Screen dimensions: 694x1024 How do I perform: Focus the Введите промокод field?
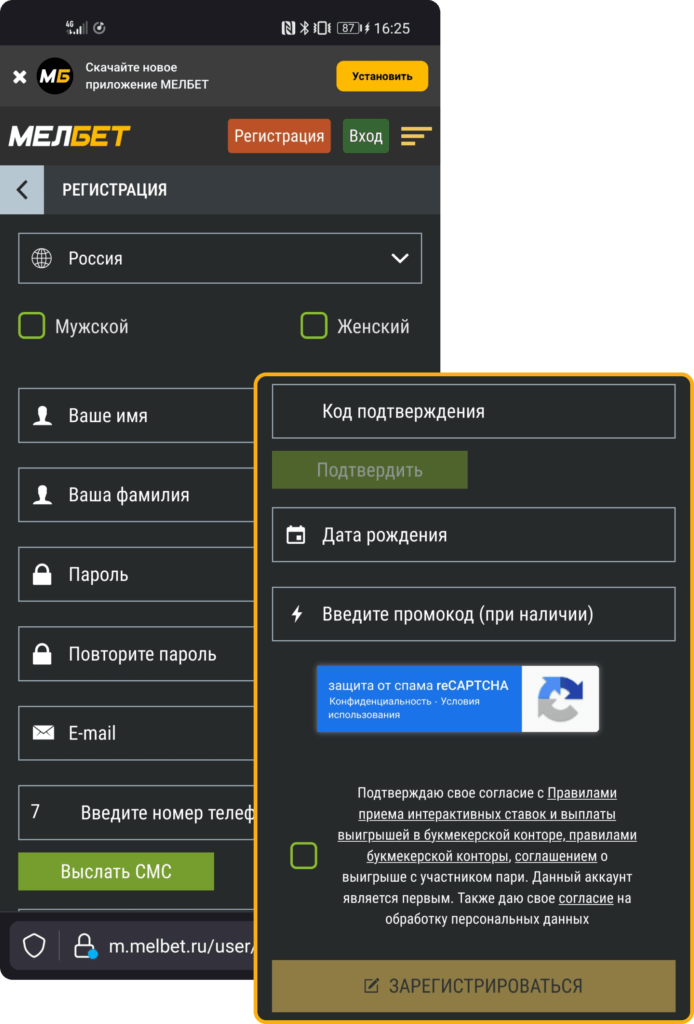(473, 614)
